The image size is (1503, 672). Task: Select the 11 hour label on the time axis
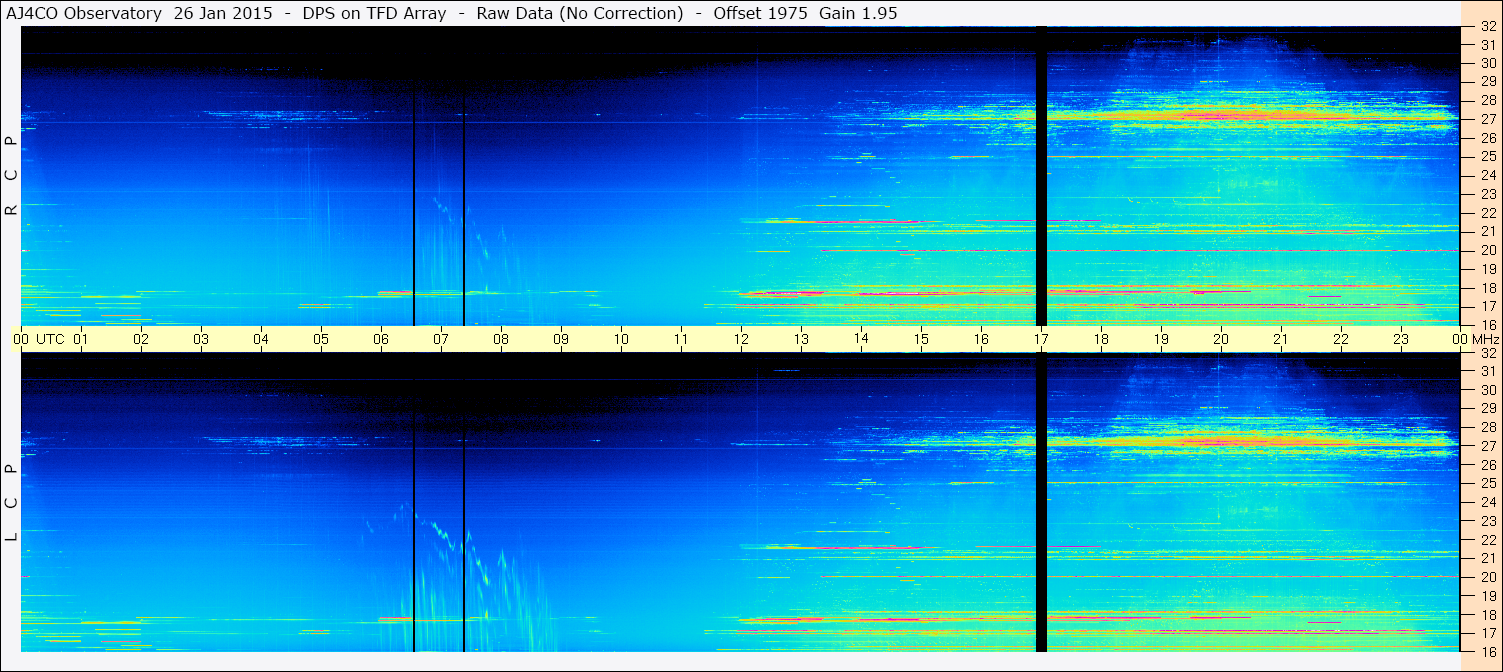click(x=681, y=339)
